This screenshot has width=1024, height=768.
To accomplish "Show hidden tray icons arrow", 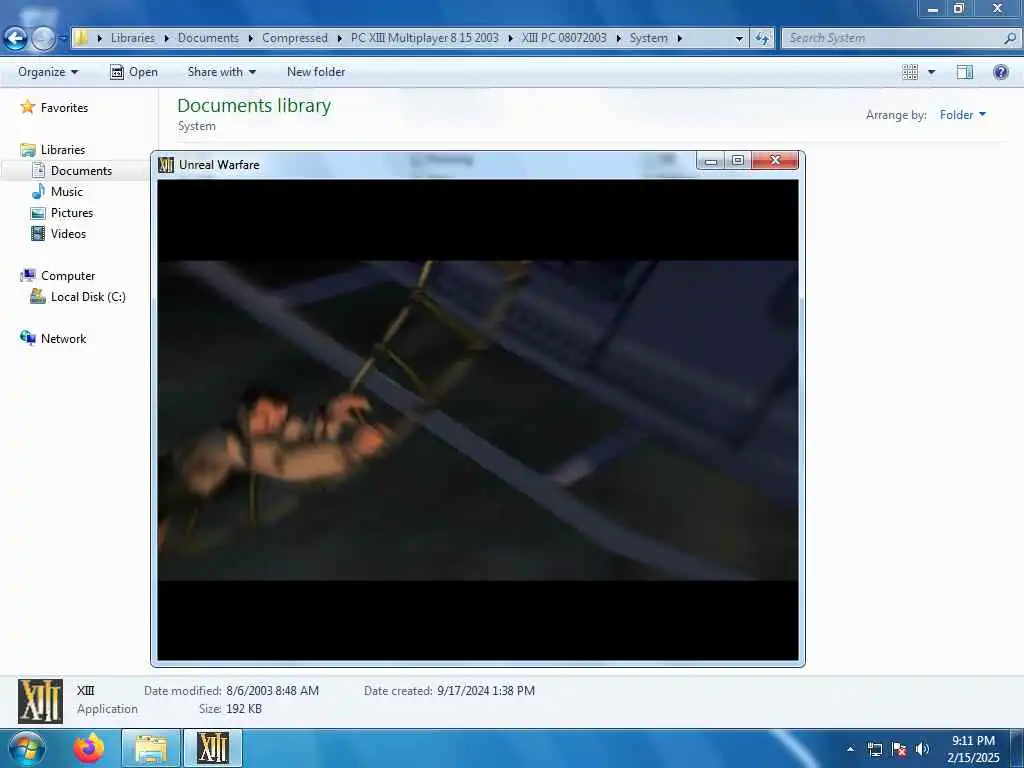I will tap(850, 749).
